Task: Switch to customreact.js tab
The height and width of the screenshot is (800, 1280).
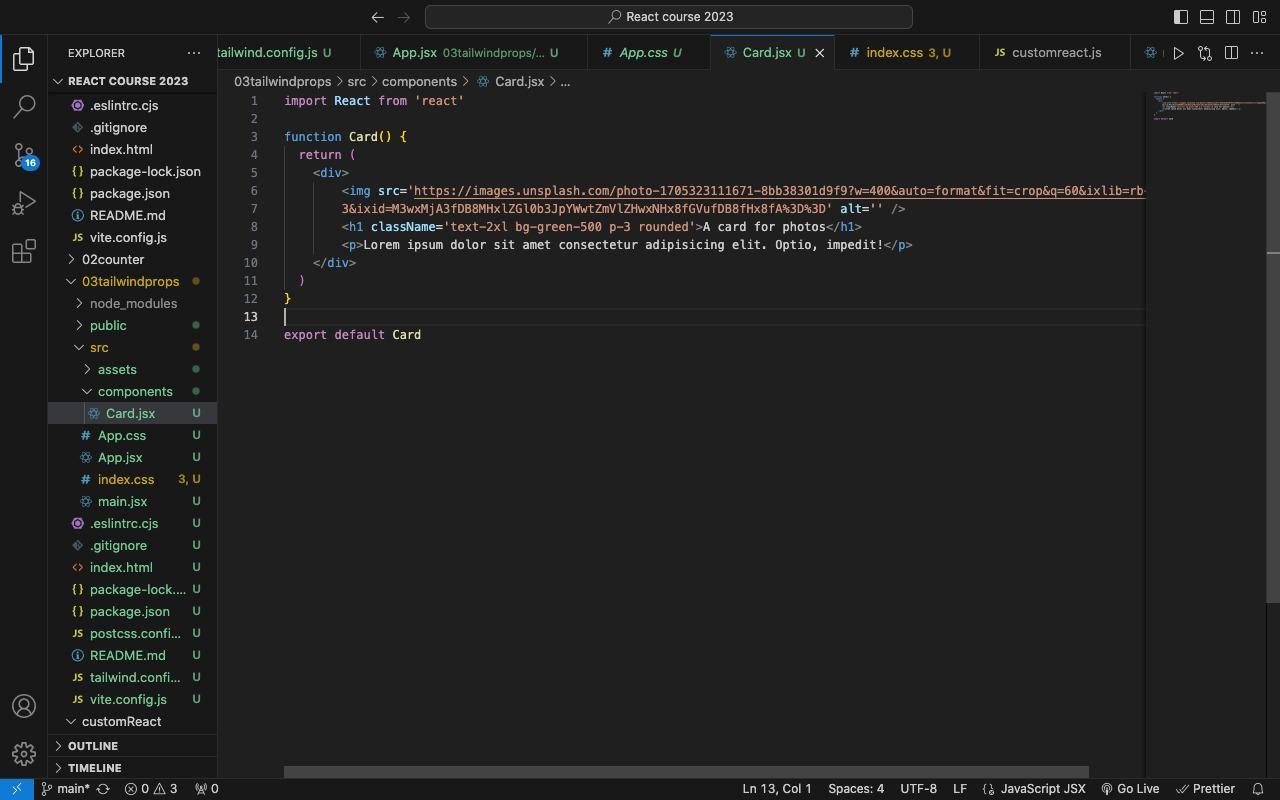Action: coord(1055,53)
